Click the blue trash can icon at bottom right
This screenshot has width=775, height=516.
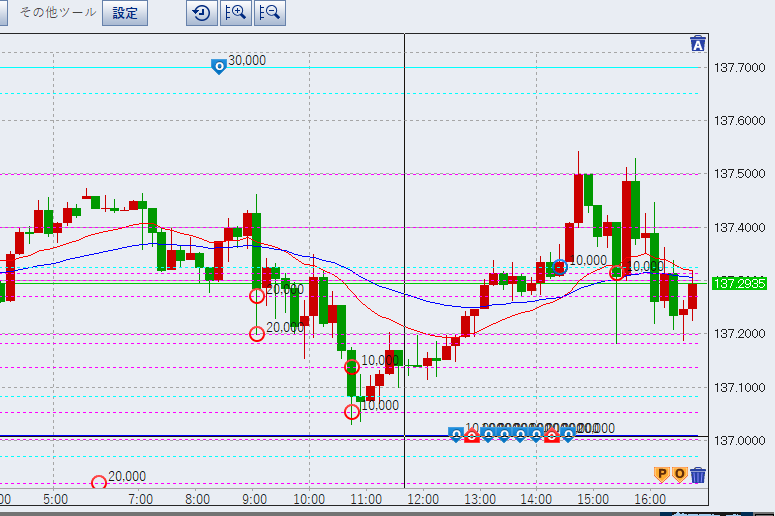(698, 474)
